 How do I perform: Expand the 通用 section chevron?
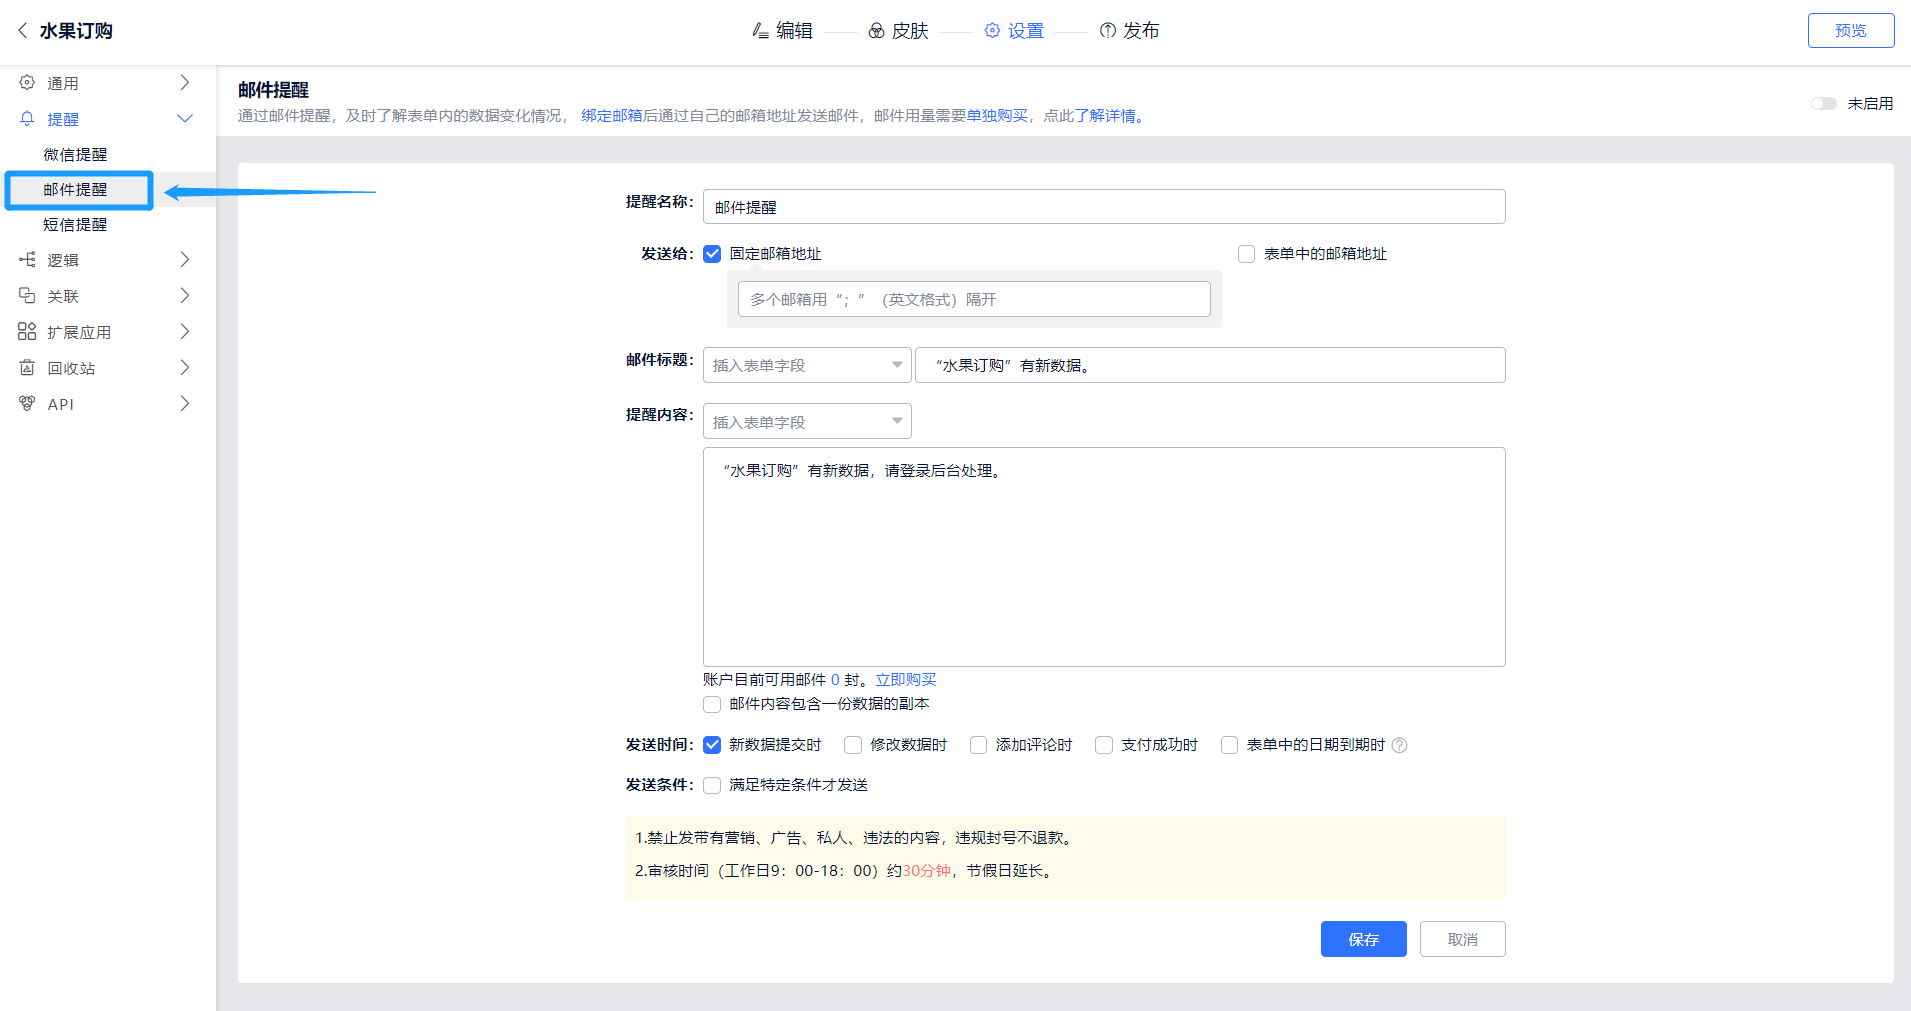click(x=184, y=83)
